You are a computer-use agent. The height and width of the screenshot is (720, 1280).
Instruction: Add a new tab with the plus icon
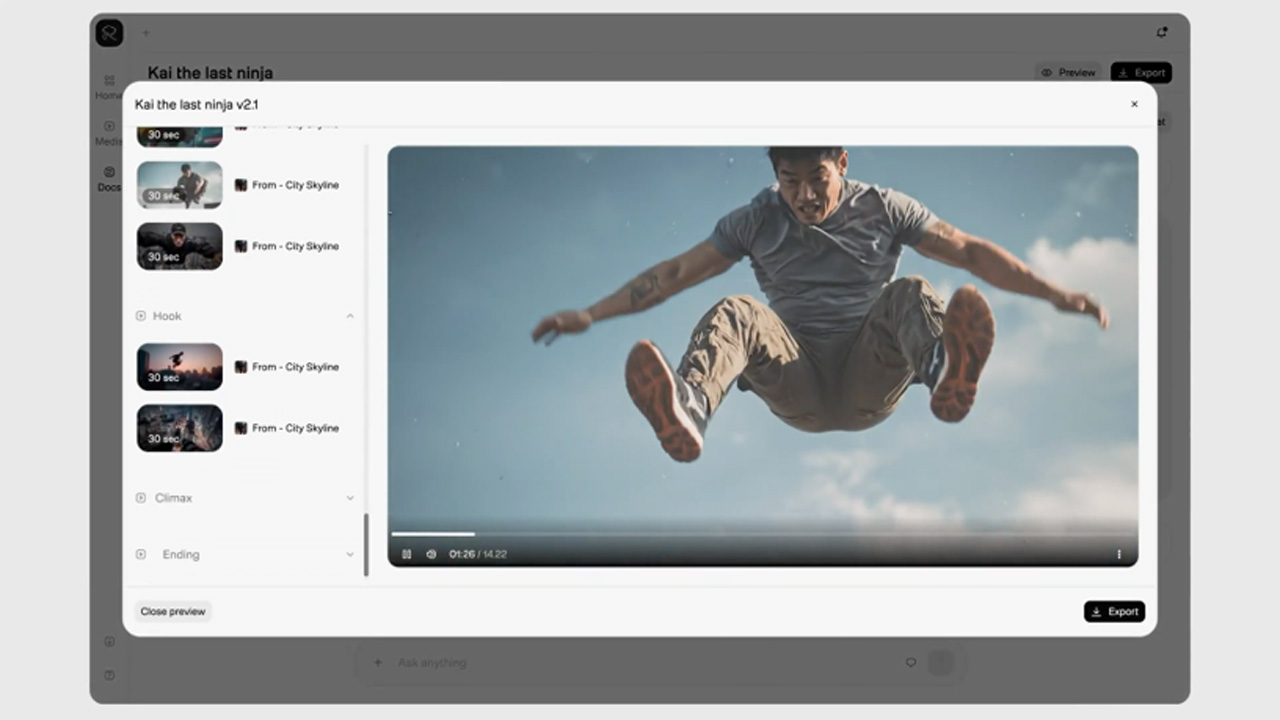click(x=146, y=33)
